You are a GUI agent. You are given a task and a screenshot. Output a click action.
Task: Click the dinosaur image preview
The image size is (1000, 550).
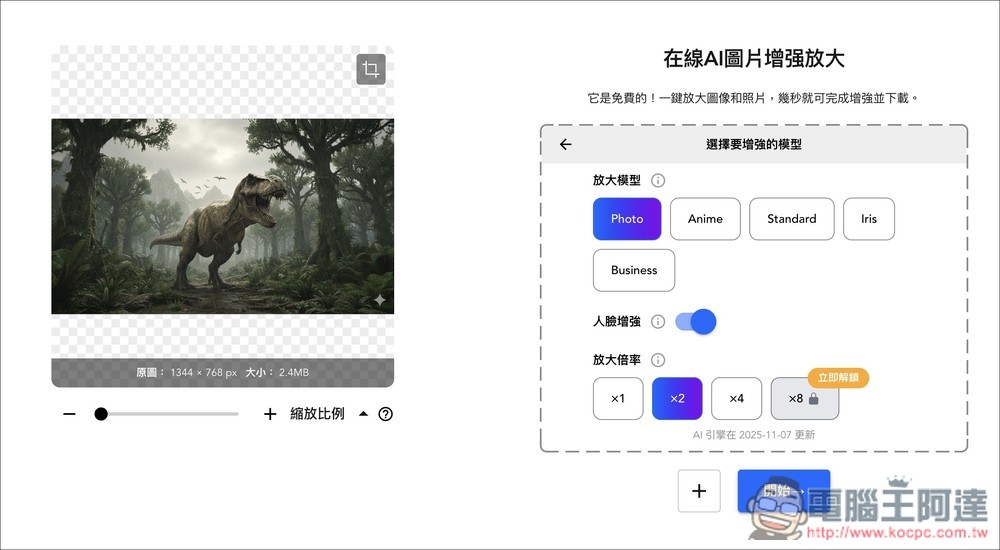[x=223, y=216]
